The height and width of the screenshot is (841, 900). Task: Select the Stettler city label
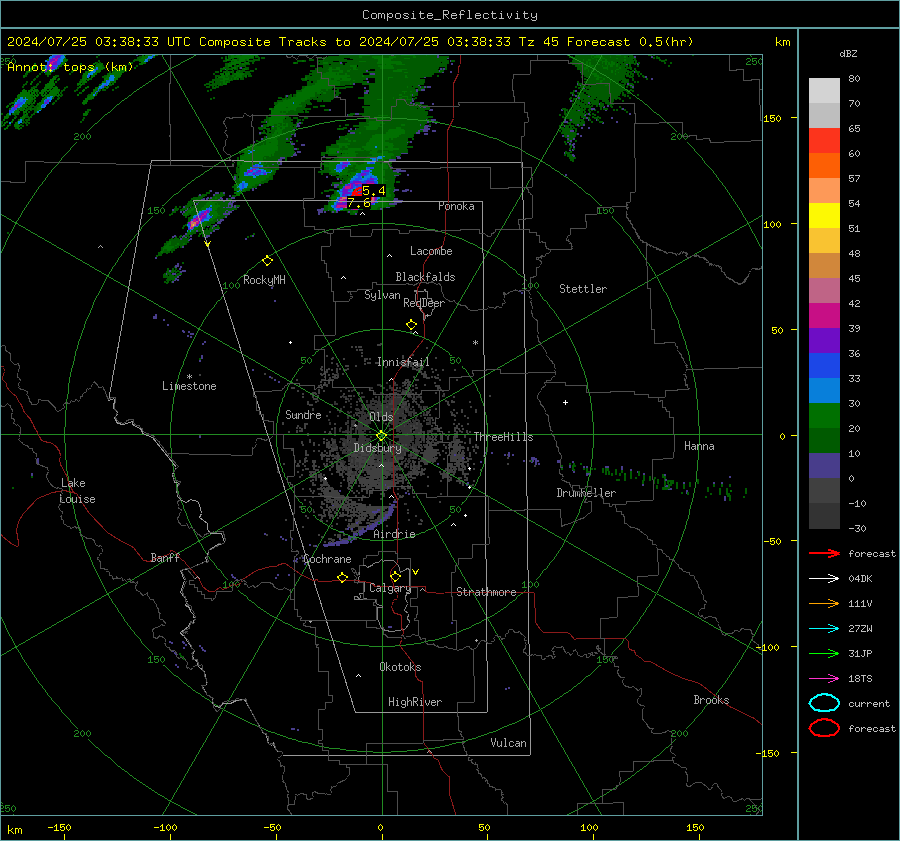[583, 289]
